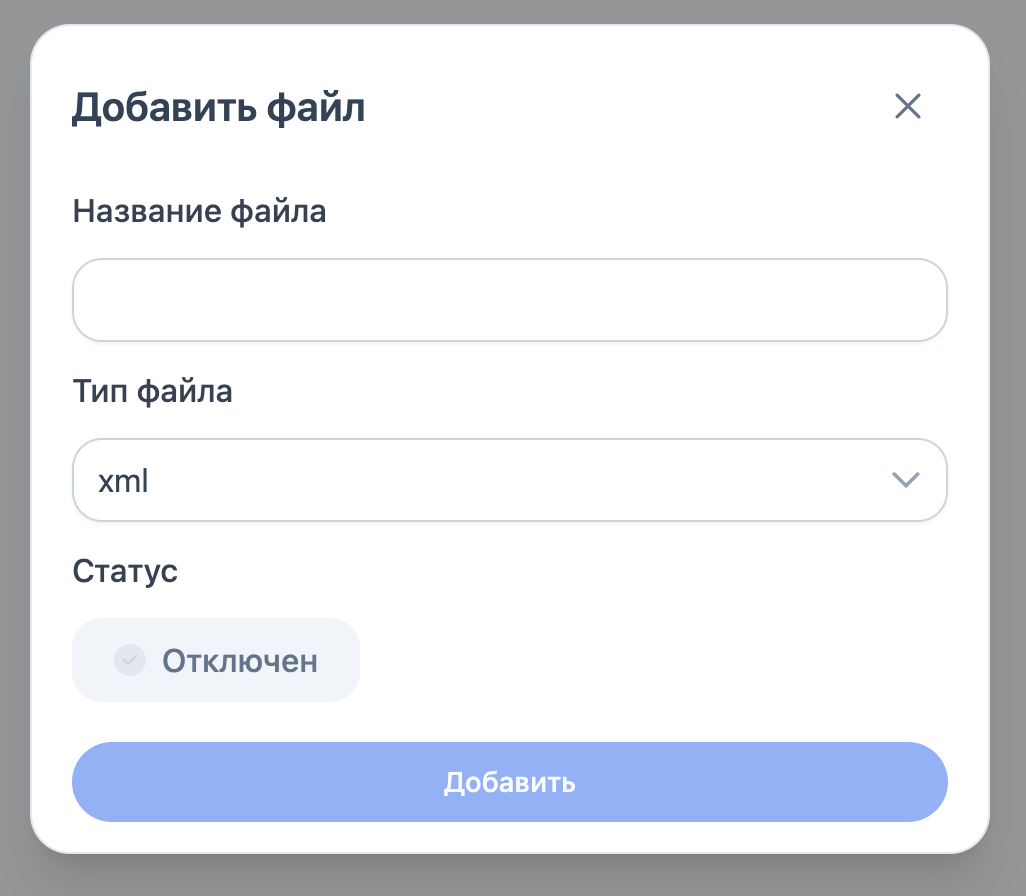Open the Тип файла dropdown
Viewport: 1026px width, 896px height.
[509, 480]
